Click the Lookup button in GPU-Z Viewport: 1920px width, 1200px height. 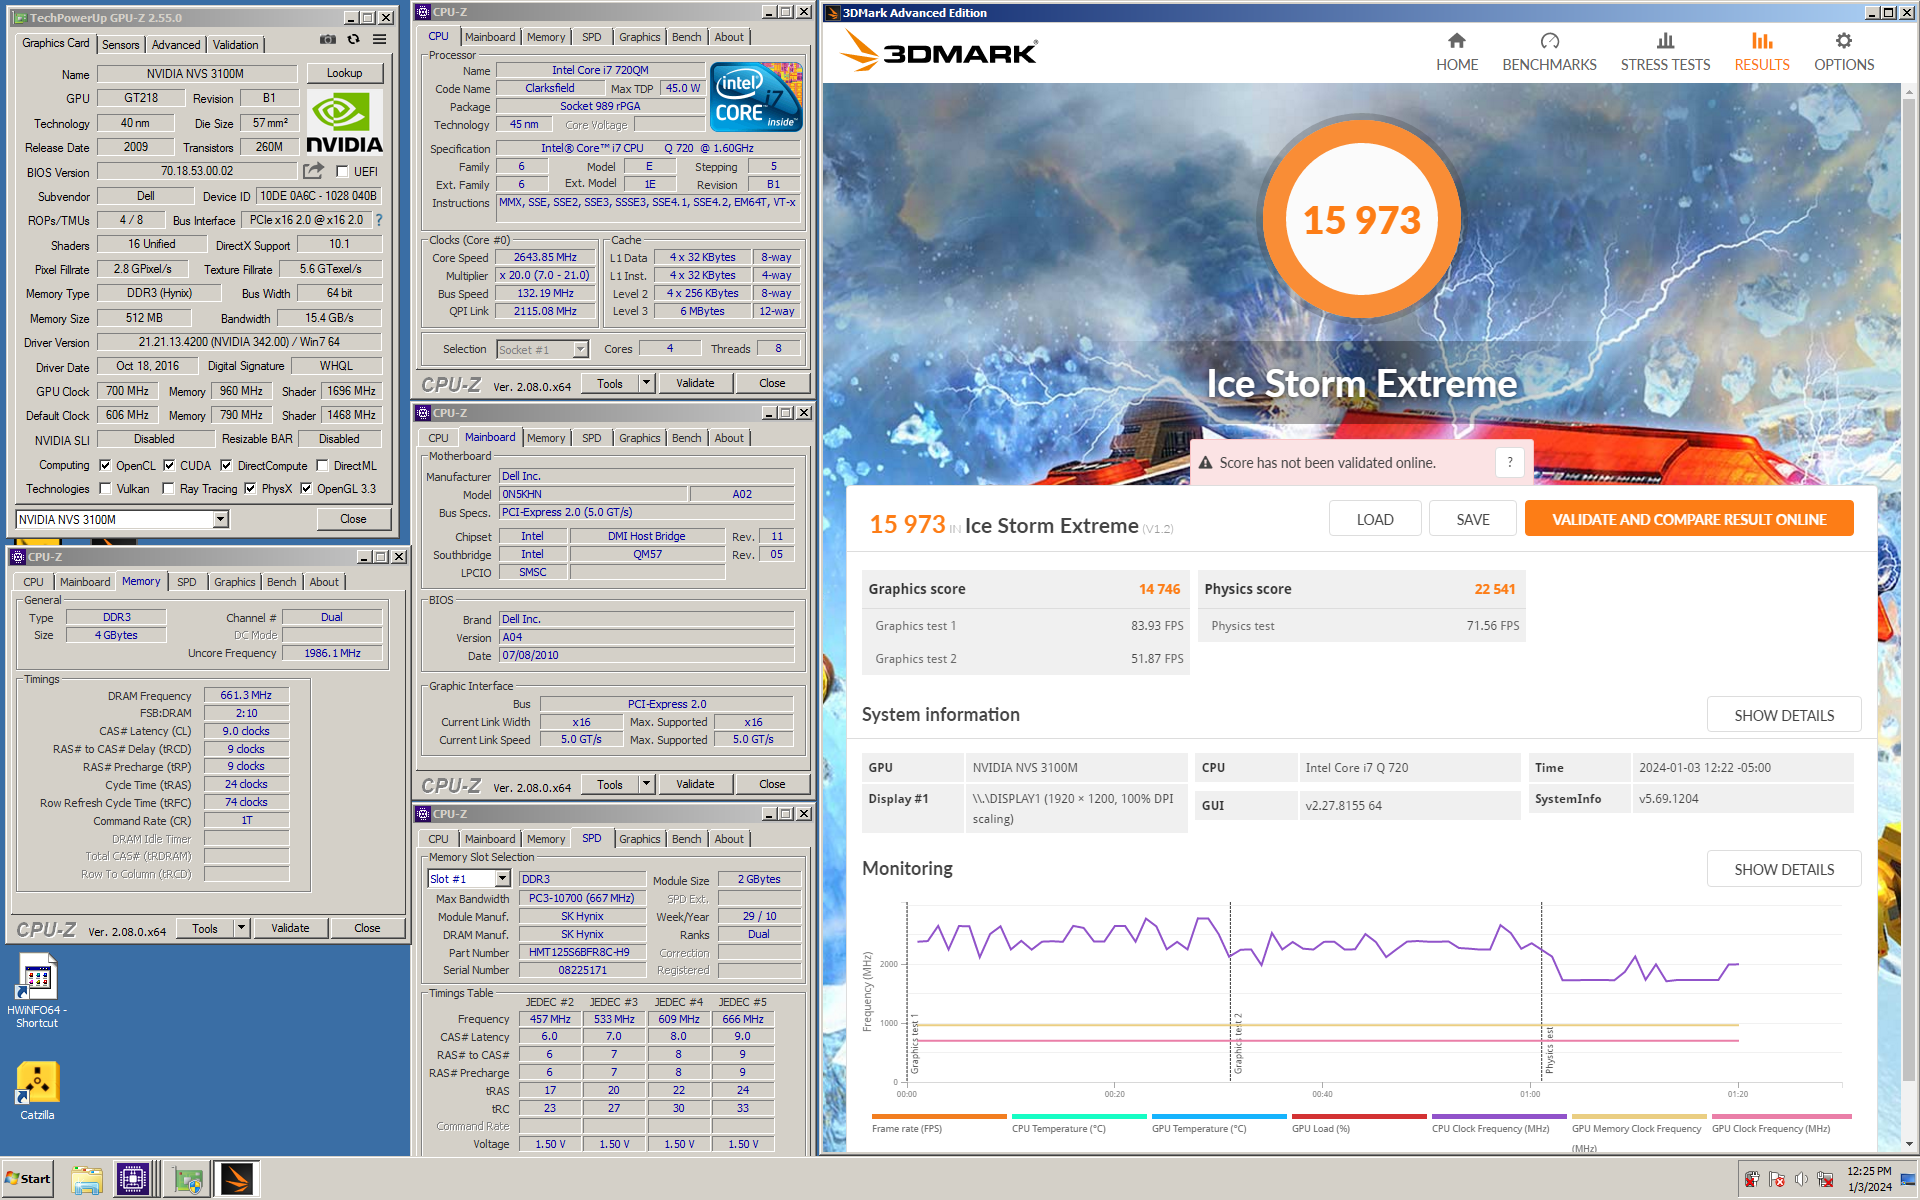tap(344, 73)
